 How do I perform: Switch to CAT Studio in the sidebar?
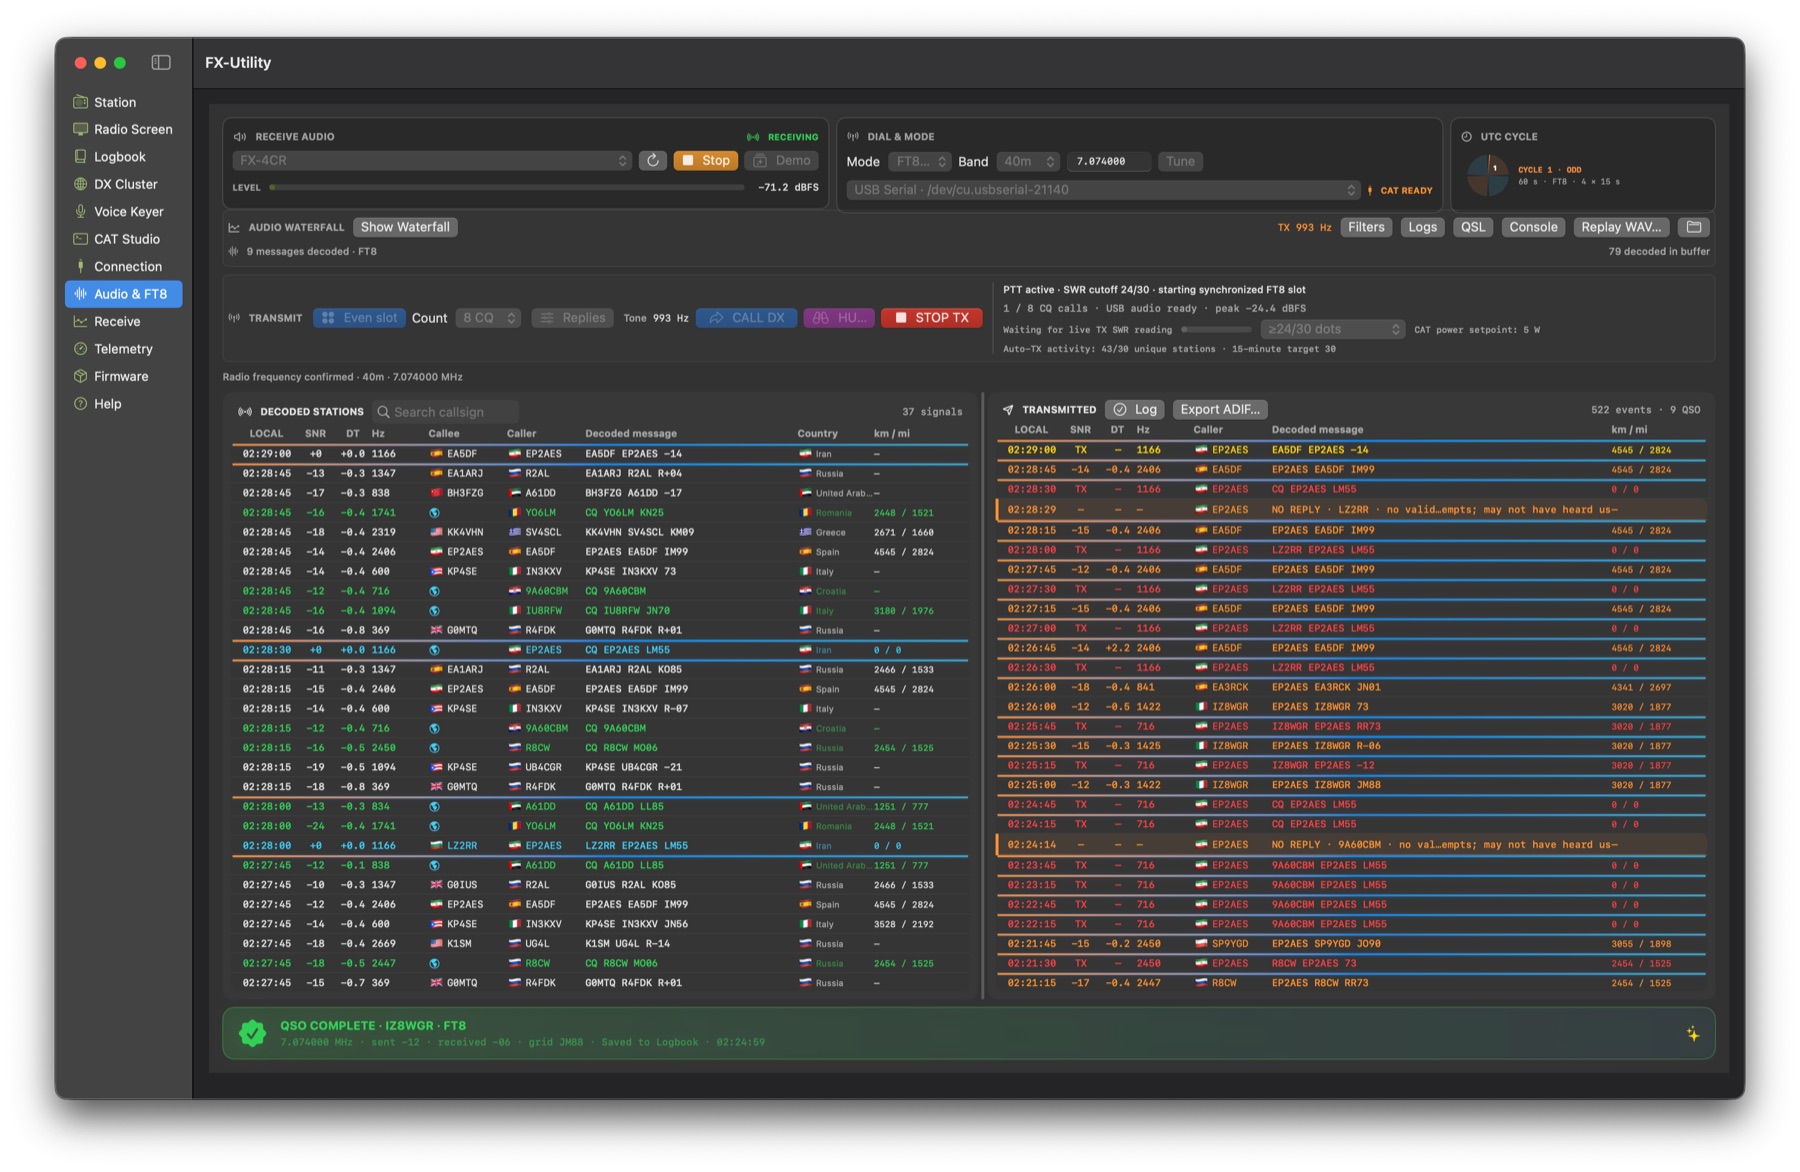tap(124, 239)
